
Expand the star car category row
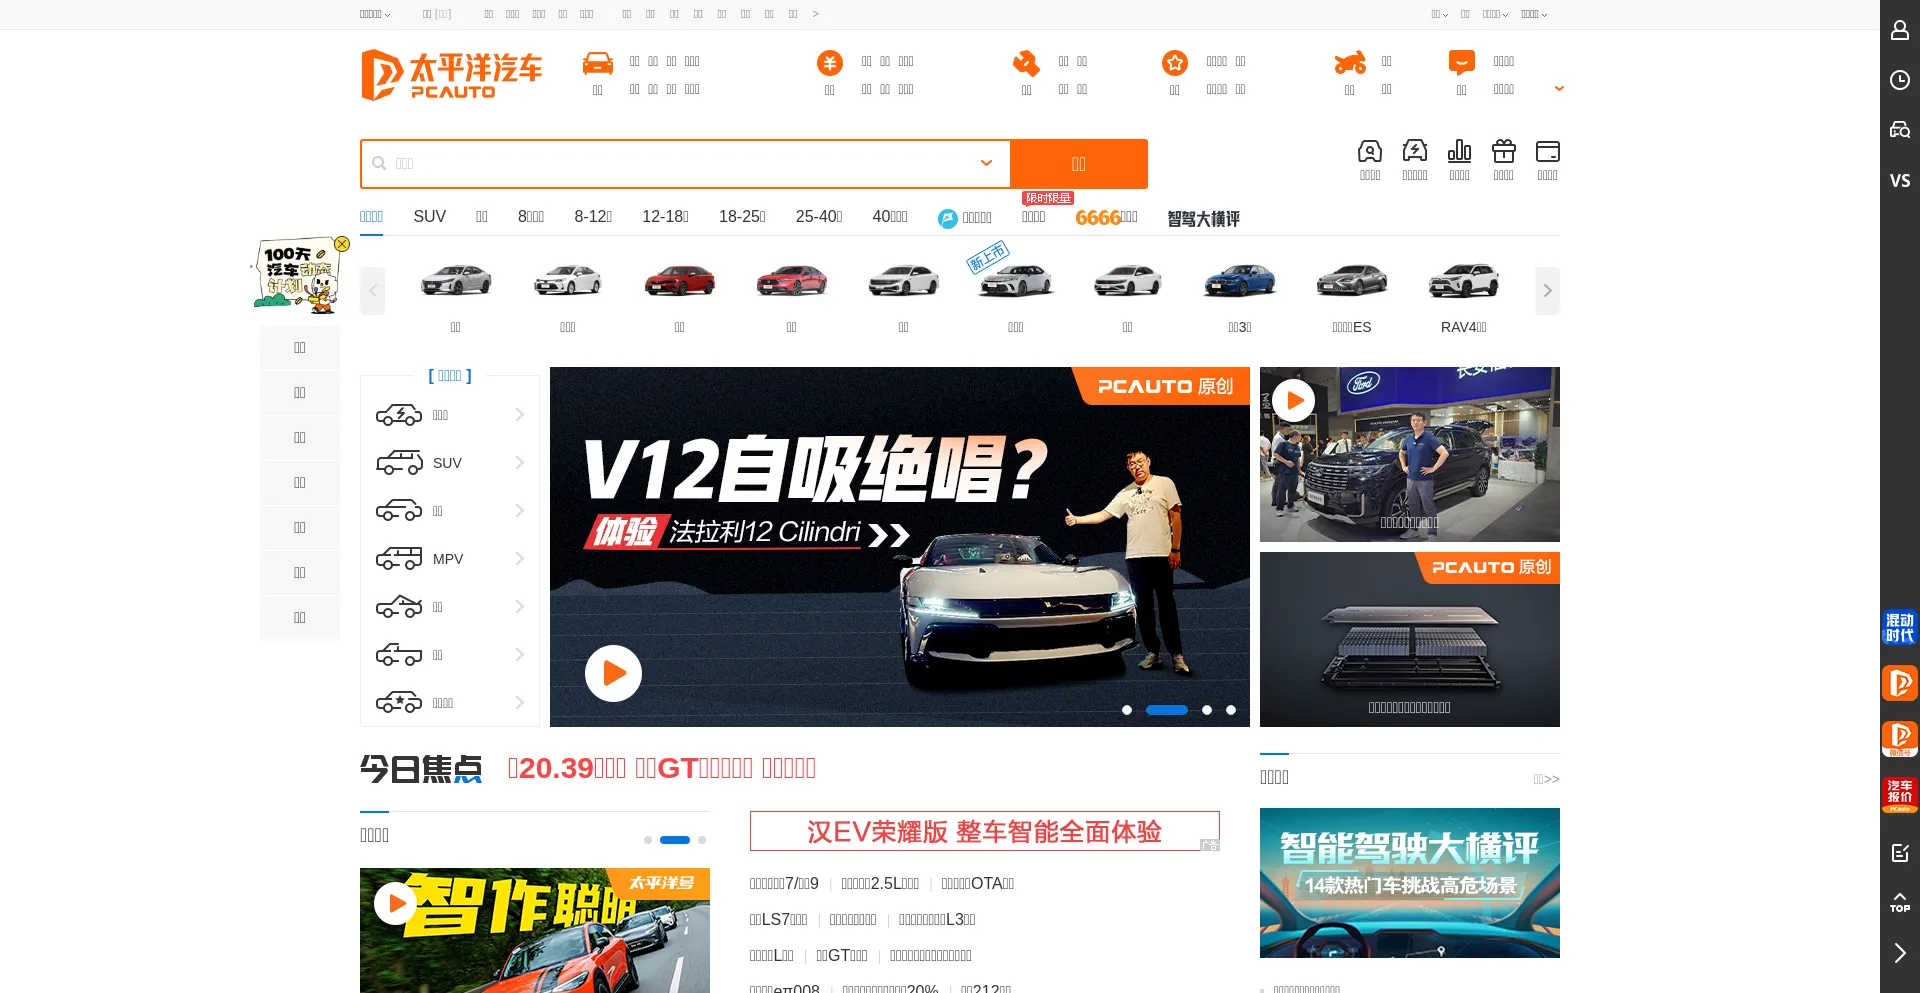click(450, 703)
